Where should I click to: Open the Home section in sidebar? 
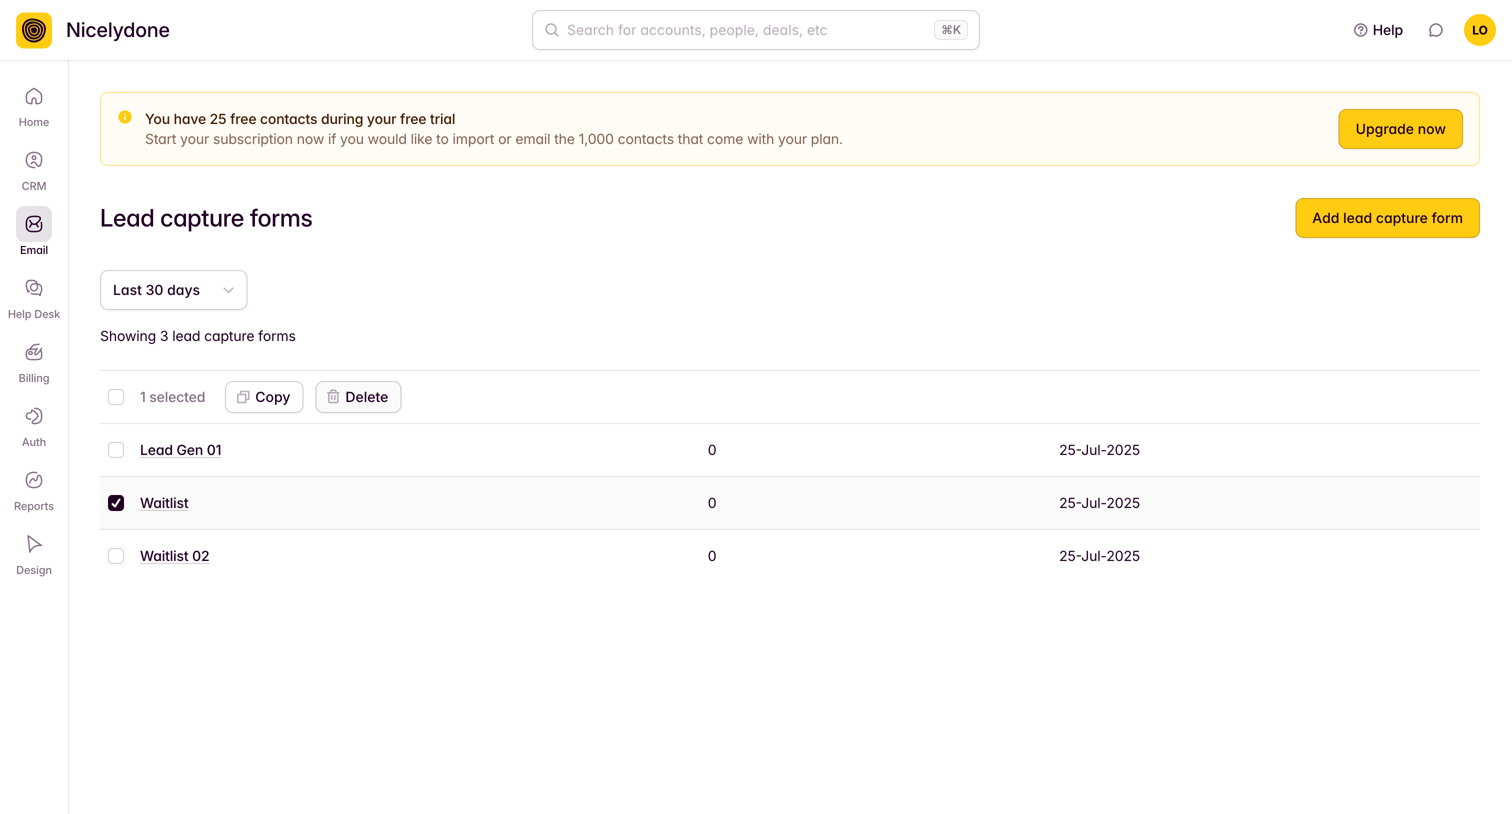34,107
